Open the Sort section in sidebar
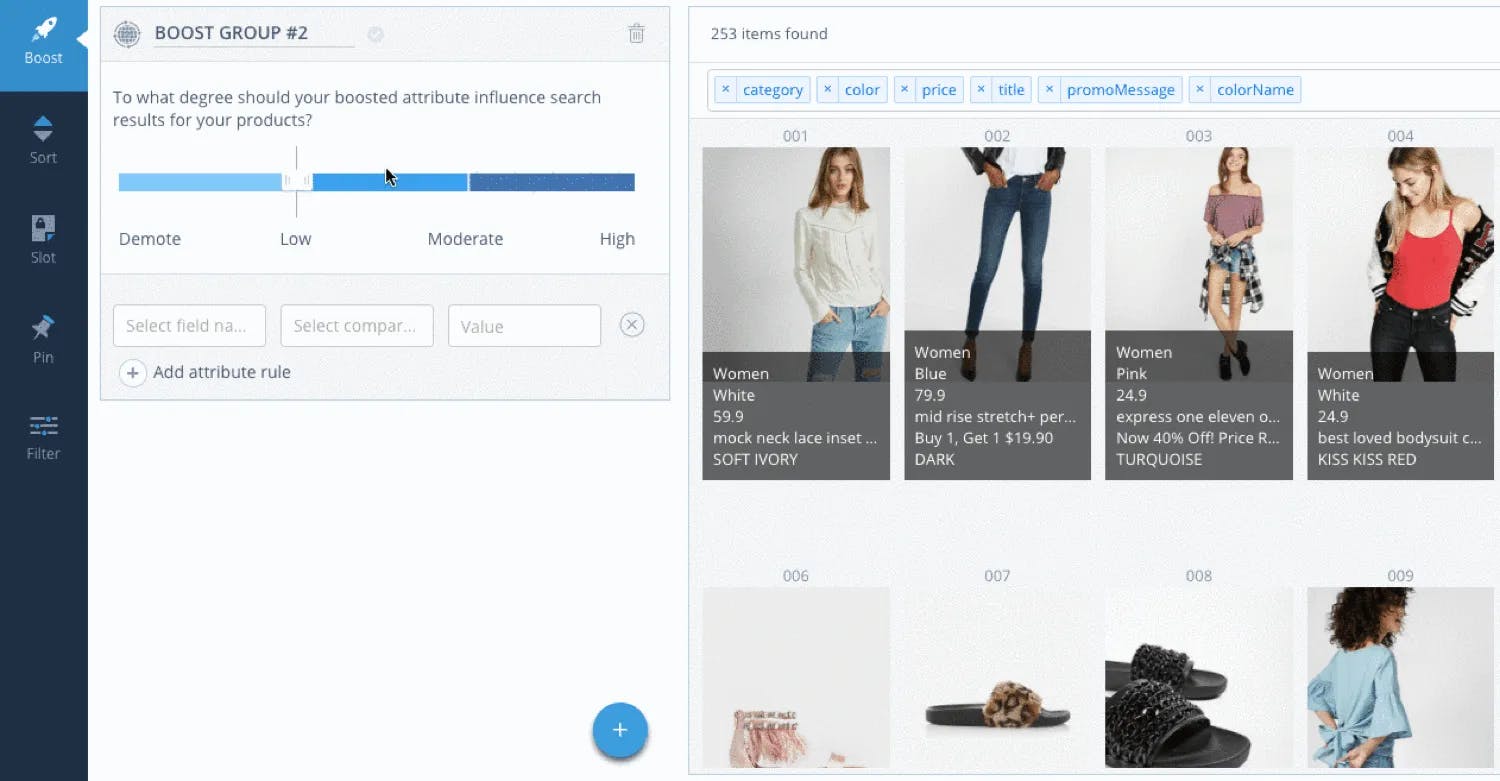1500x781 pixels. click(43, 140)
